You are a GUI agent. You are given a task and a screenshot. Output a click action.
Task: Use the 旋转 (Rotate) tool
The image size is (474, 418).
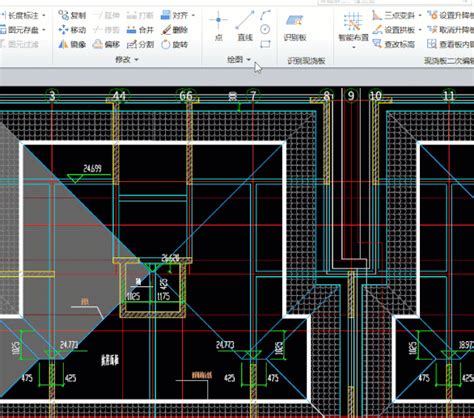click(174, 44)
